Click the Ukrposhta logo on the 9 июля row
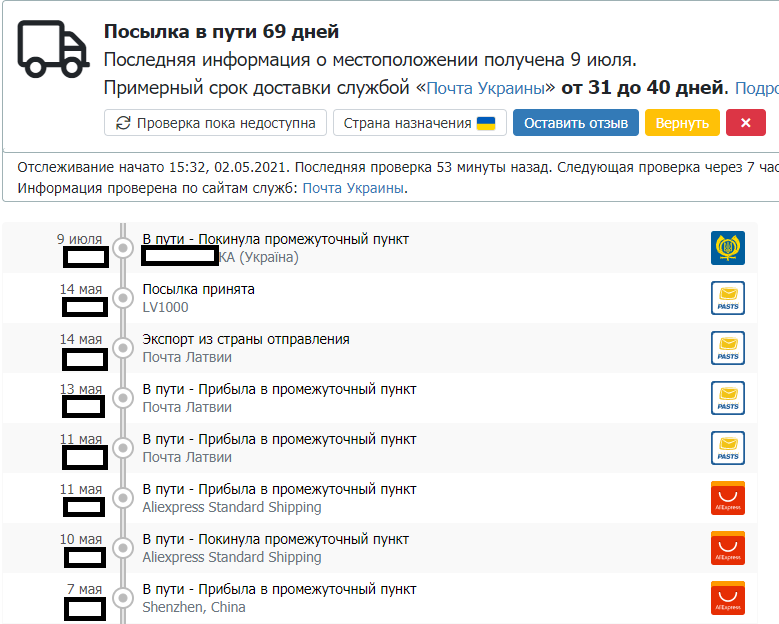 727,248
